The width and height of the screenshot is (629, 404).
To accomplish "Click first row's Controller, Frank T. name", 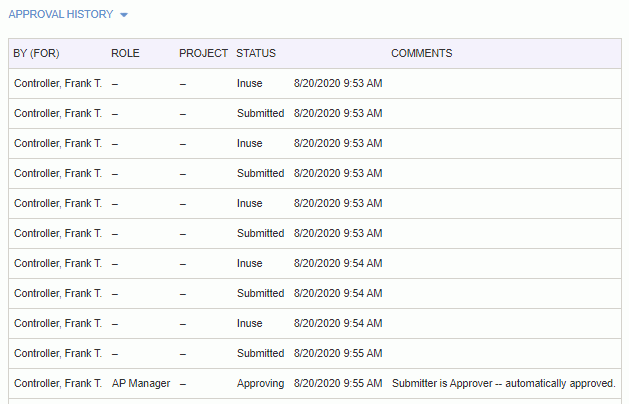I will (58, 83).
